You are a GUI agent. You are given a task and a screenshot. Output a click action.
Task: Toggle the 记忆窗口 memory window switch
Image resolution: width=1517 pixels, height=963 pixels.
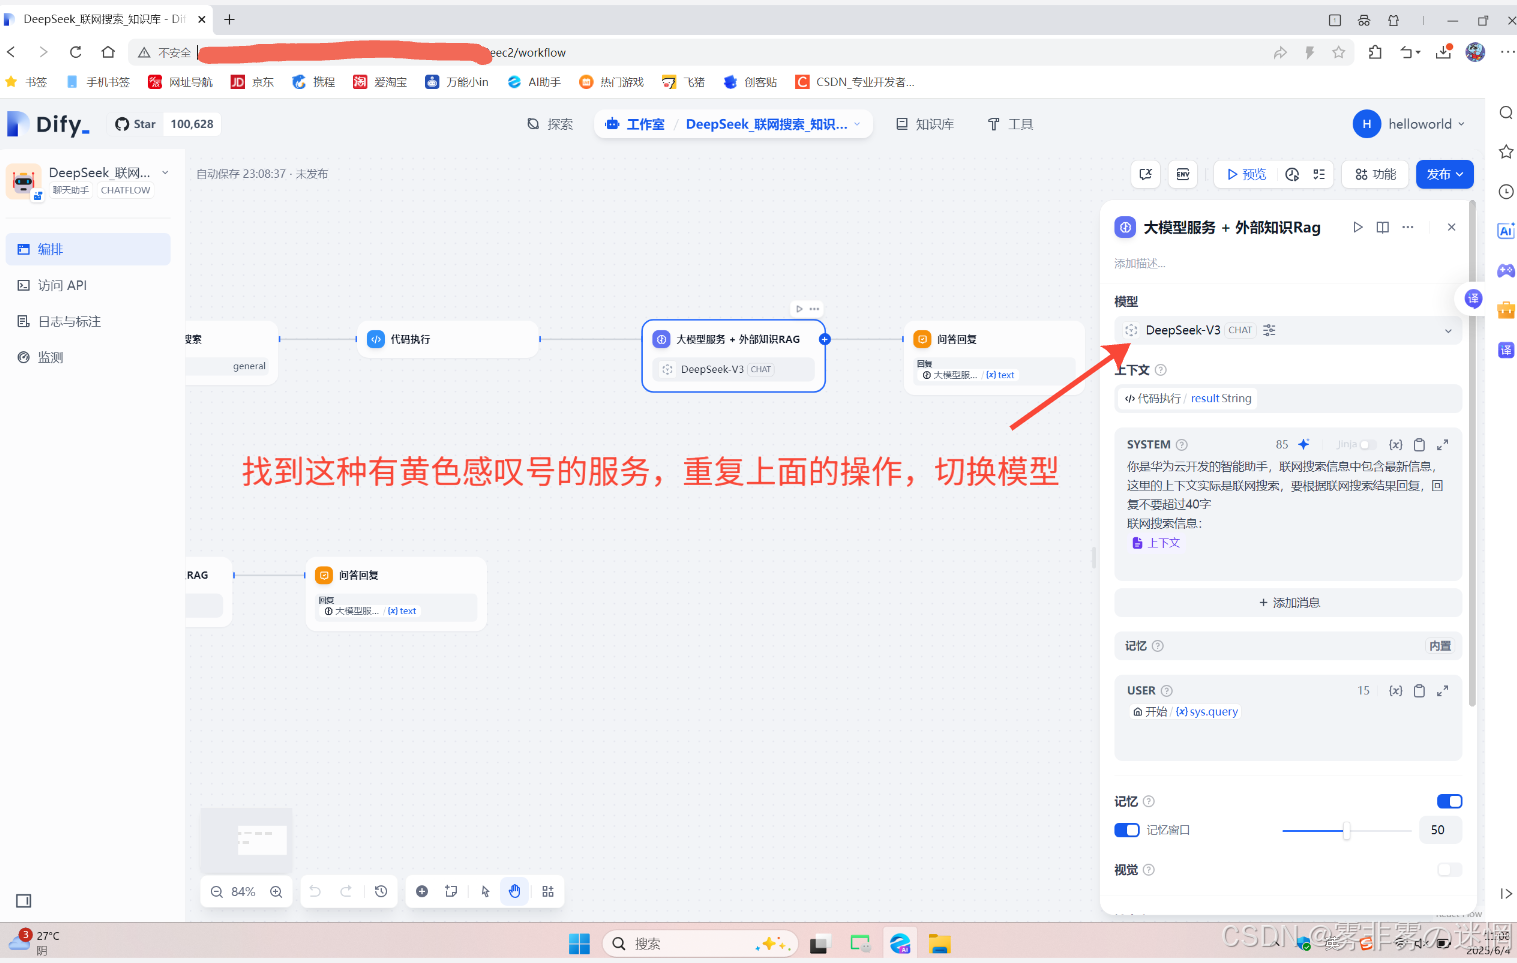pos(1127,830)
